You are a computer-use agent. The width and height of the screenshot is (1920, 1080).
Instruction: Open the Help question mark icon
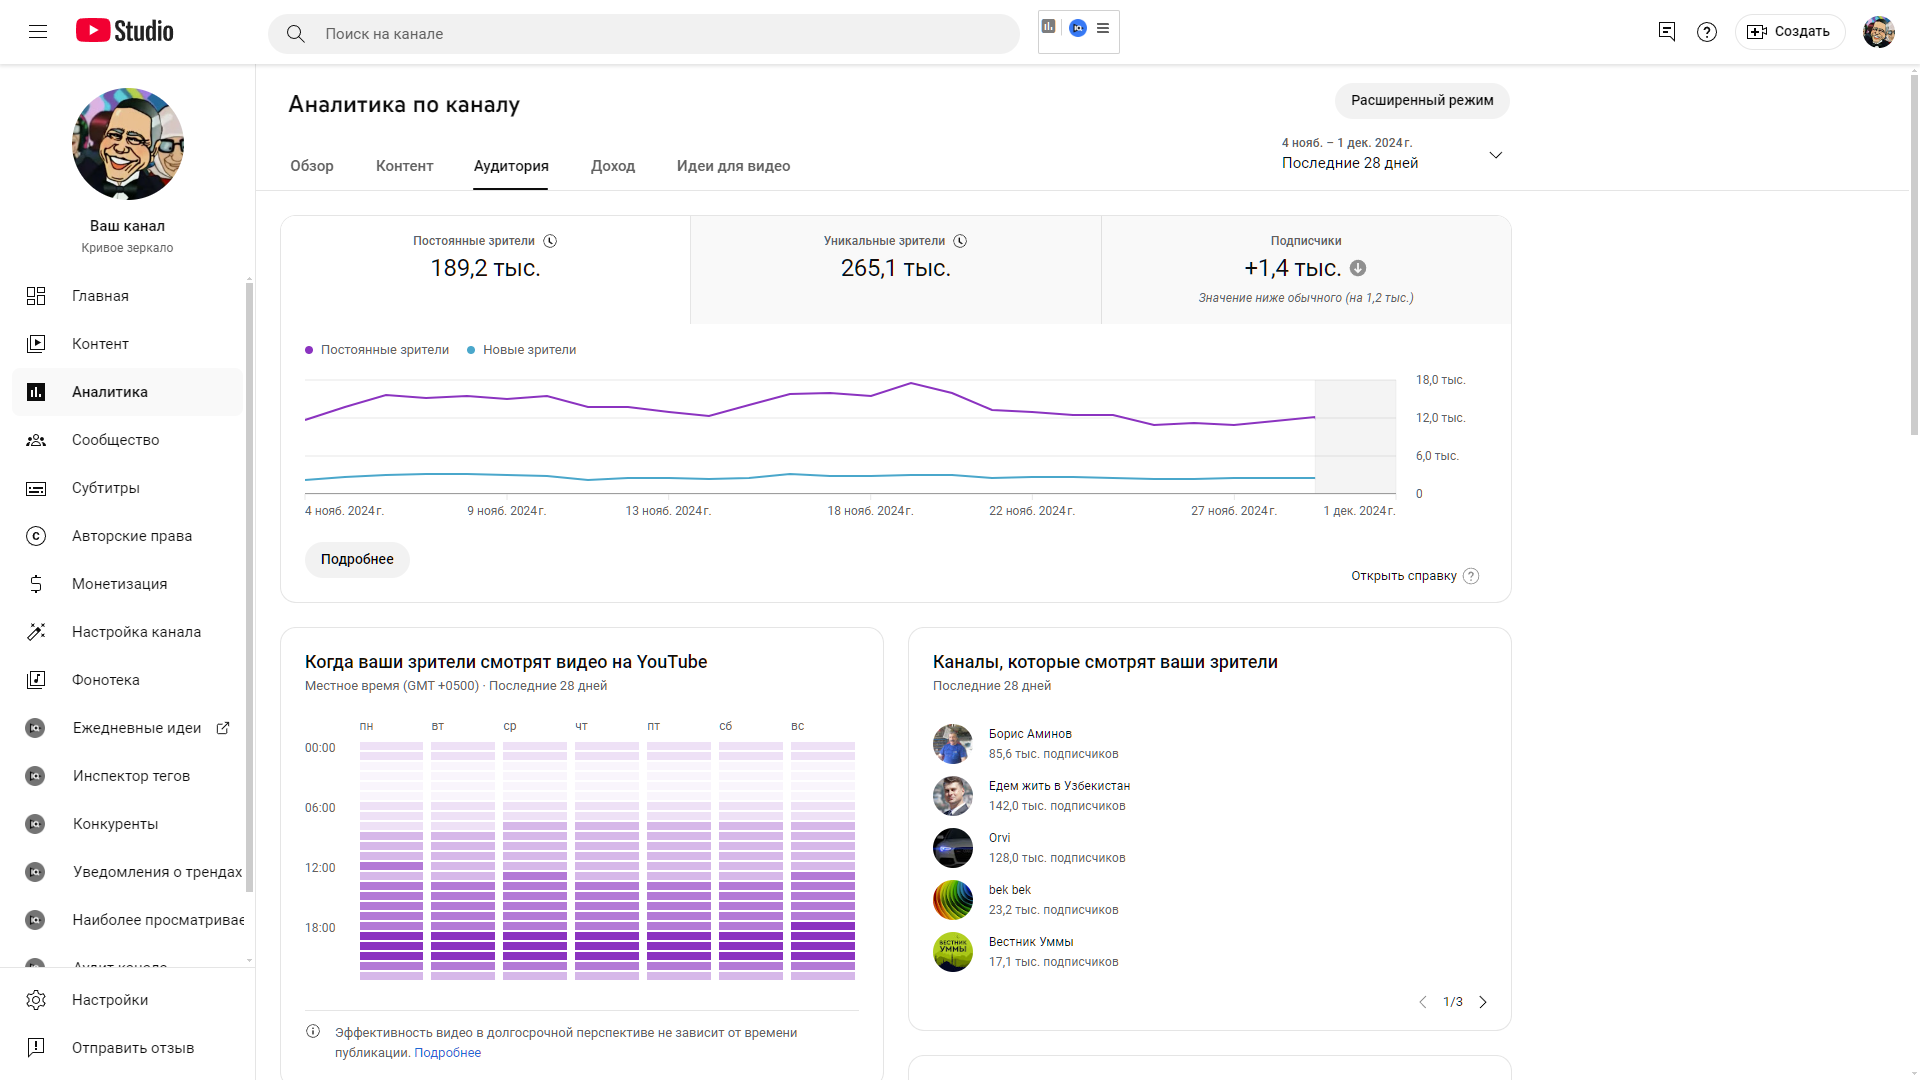[1707, 32]
